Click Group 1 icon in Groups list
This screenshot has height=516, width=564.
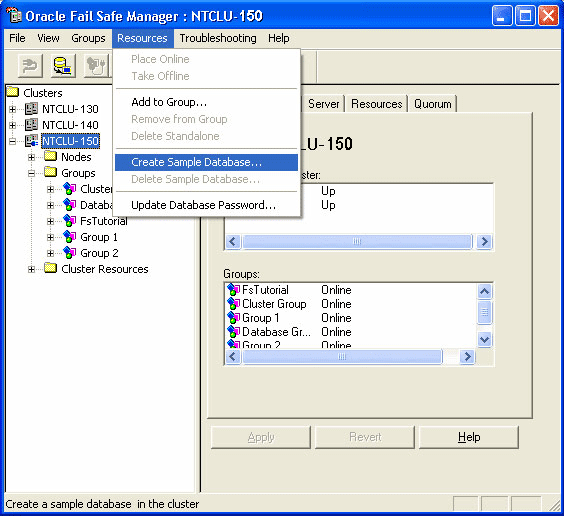[233, 318]
